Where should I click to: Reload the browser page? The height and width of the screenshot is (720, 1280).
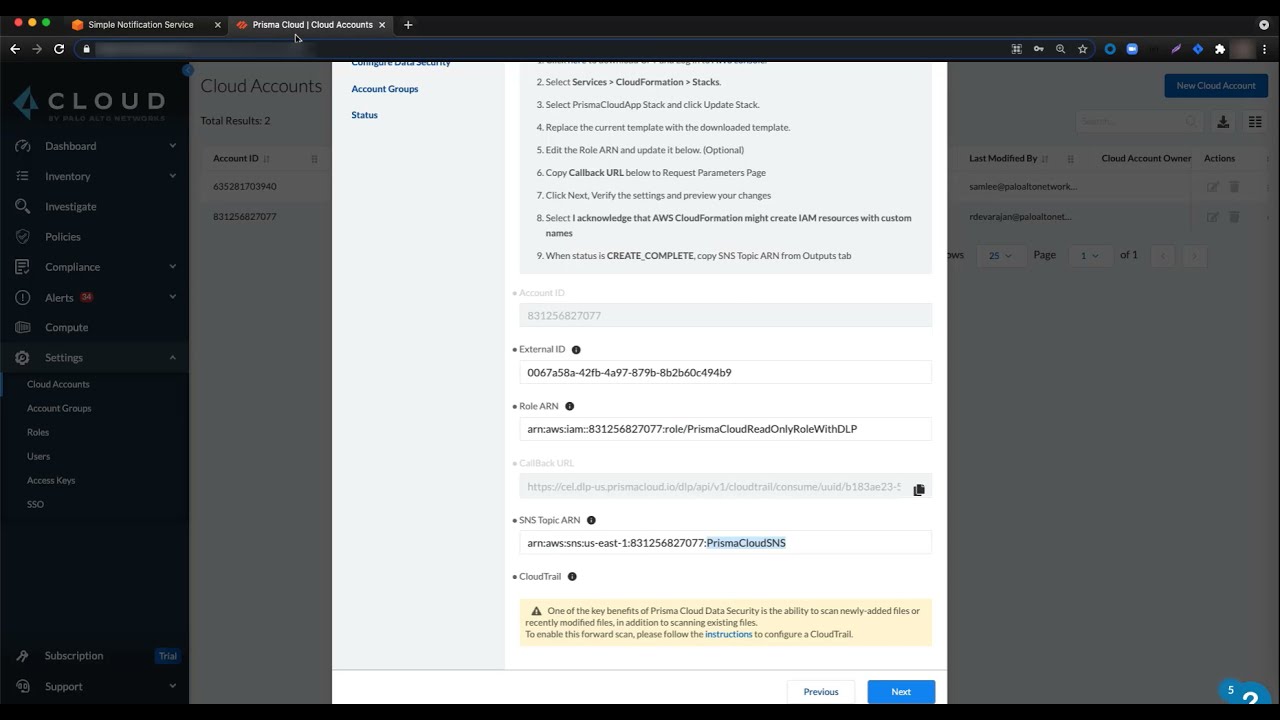[x=59, y=48]
